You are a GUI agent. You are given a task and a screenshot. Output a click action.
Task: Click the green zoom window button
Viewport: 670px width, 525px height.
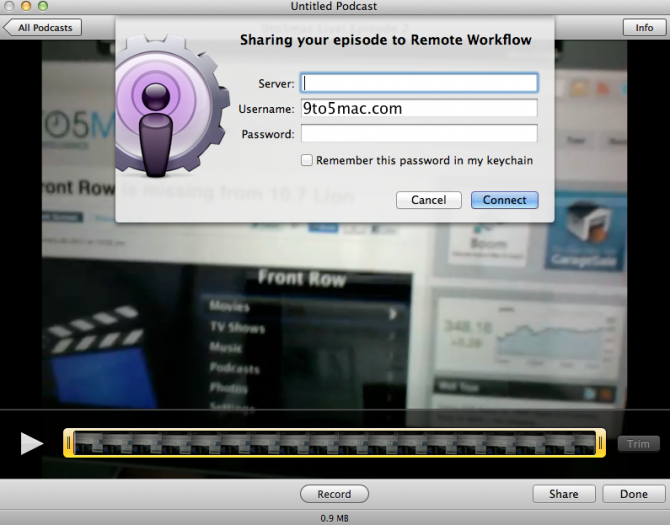(x=43, y=7)
